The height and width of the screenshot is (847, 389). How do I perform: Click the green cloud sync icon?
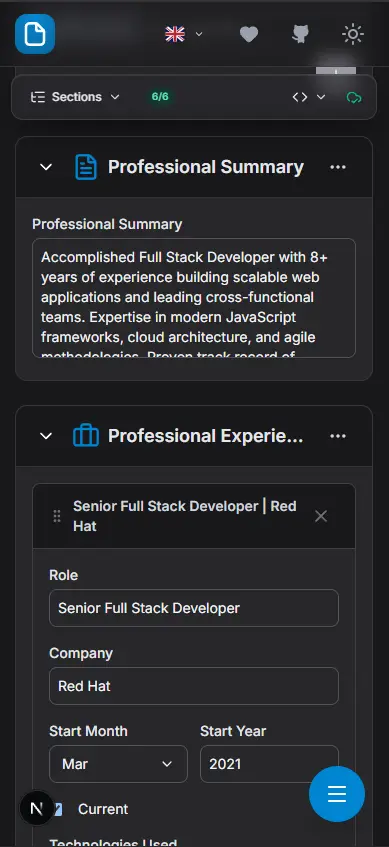(354, 97)
